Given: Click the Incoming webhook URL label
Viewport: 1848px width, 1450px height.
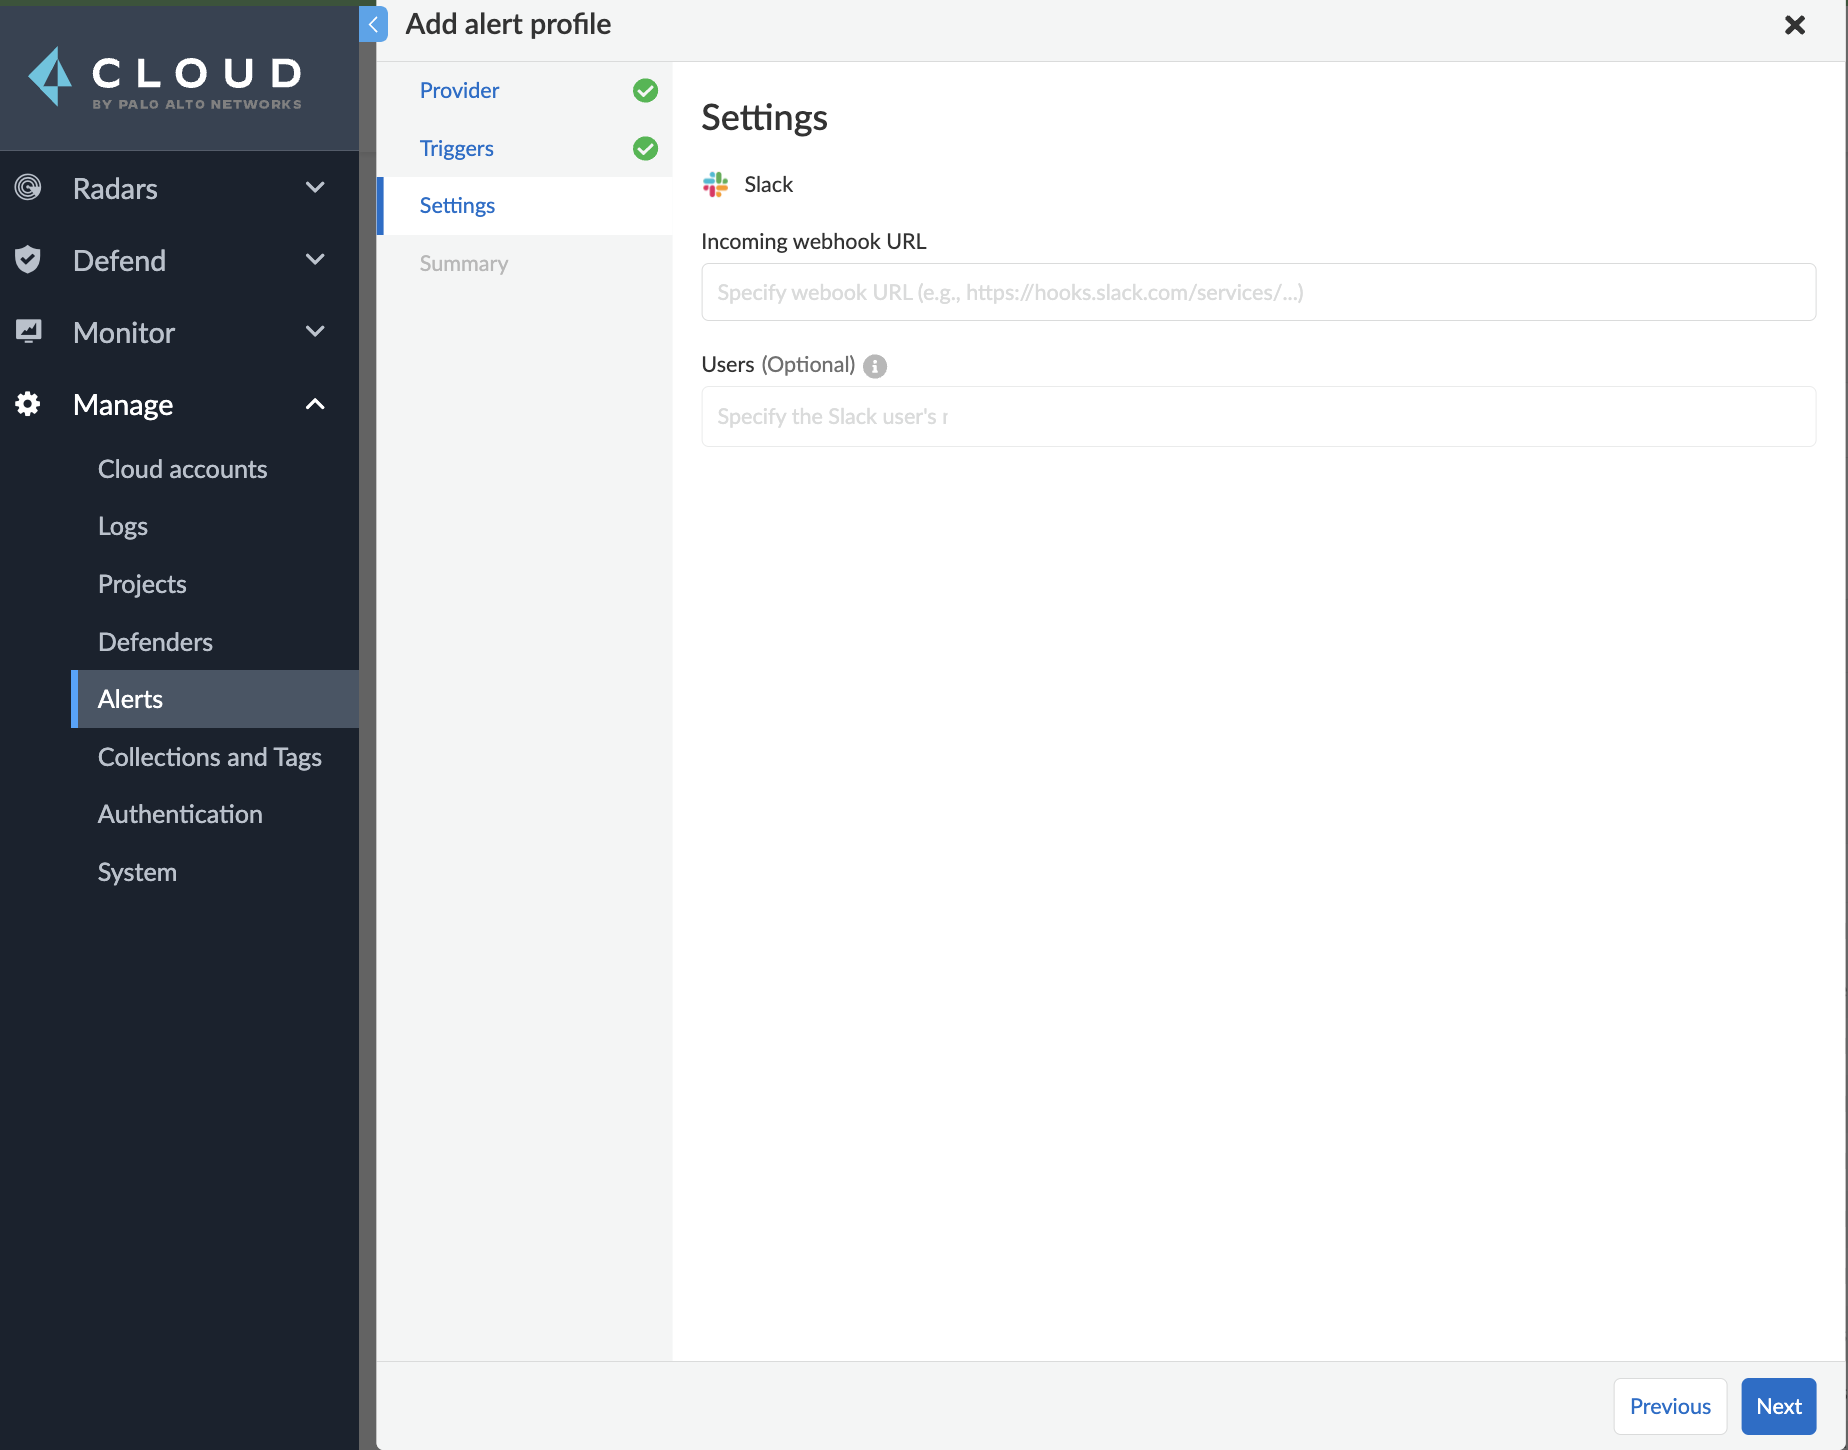Looking at the screenshot, I should point(814,241).
